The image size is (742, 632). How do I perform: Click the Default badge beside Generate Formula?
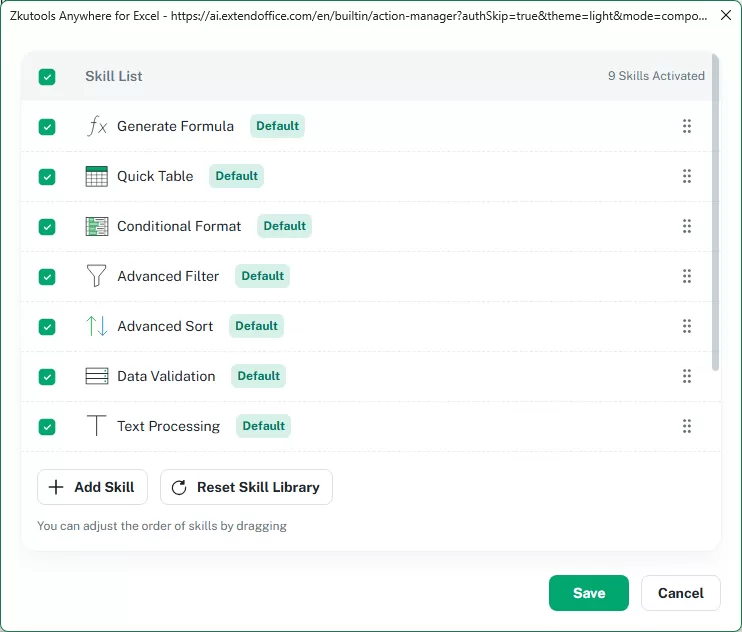277,126
